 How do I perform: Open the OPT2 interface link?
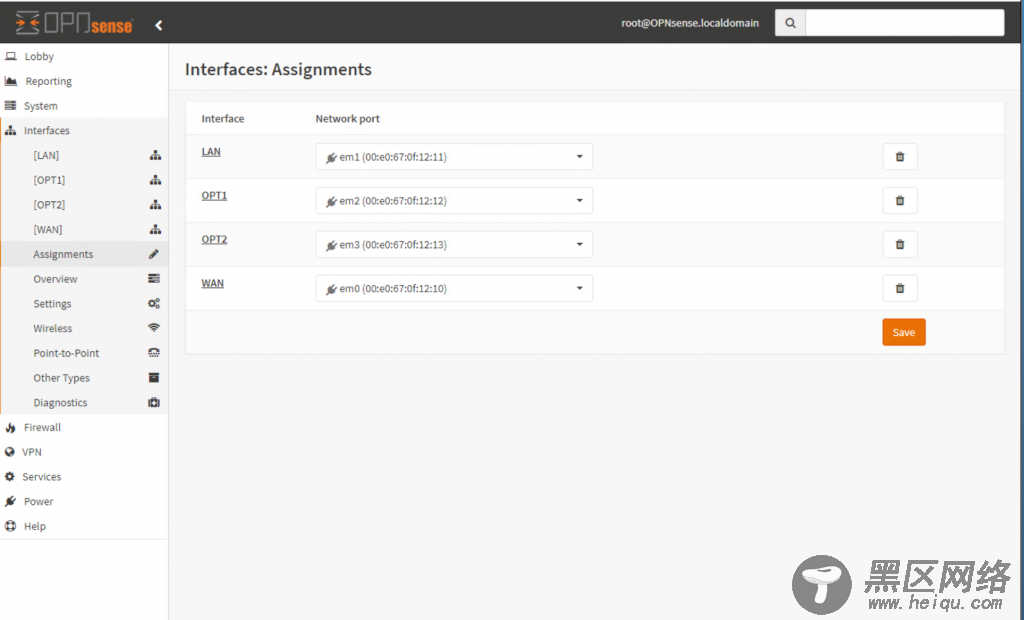tap(214, 239)
